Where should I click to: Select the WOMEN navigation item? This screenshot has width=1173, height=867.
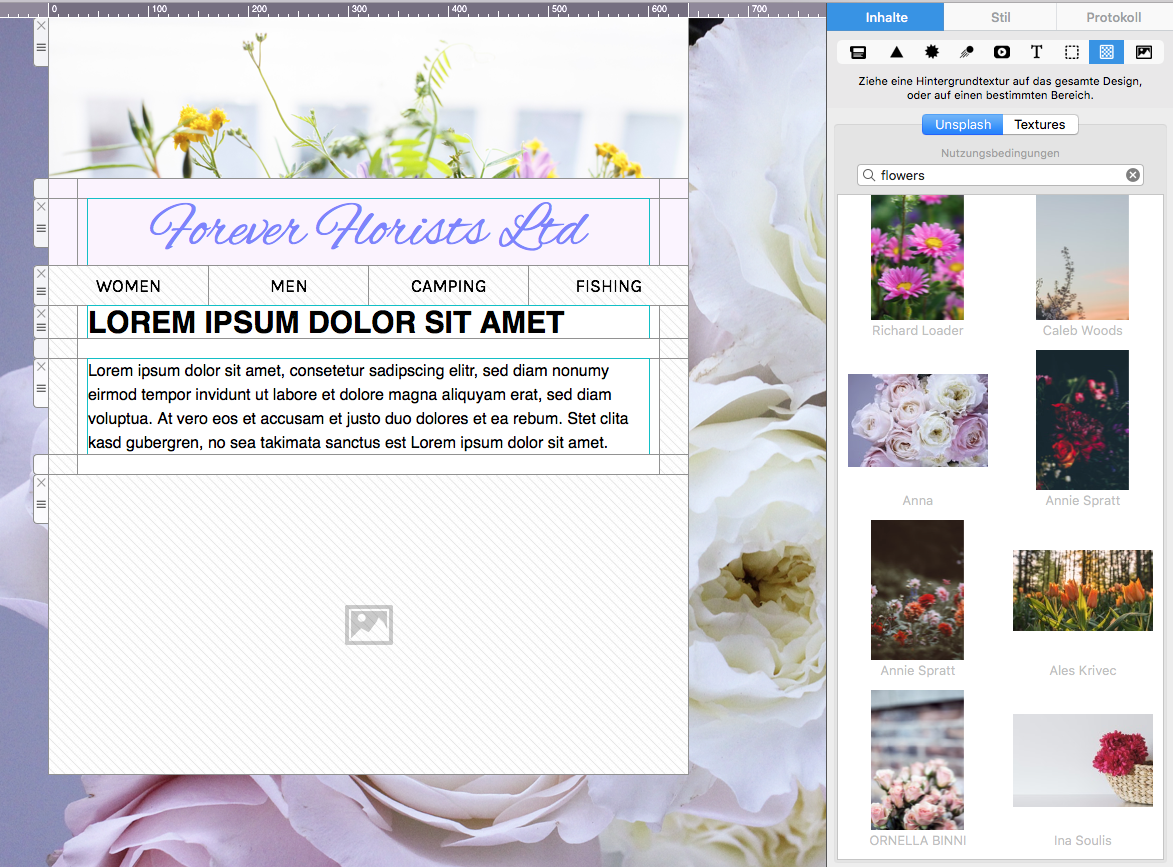click(129, 287)
